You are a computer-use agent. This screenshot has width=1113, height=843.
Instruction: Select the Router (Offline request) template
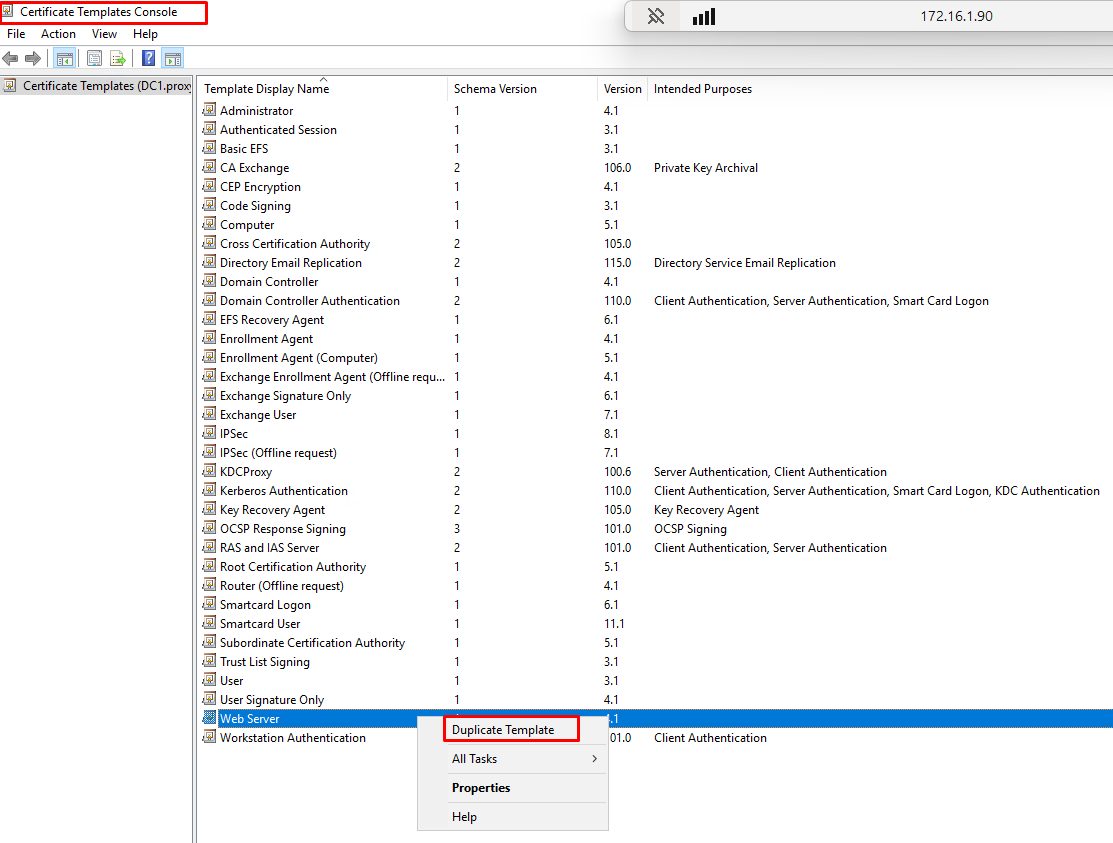pyautogui.click(x=282, y=586)
